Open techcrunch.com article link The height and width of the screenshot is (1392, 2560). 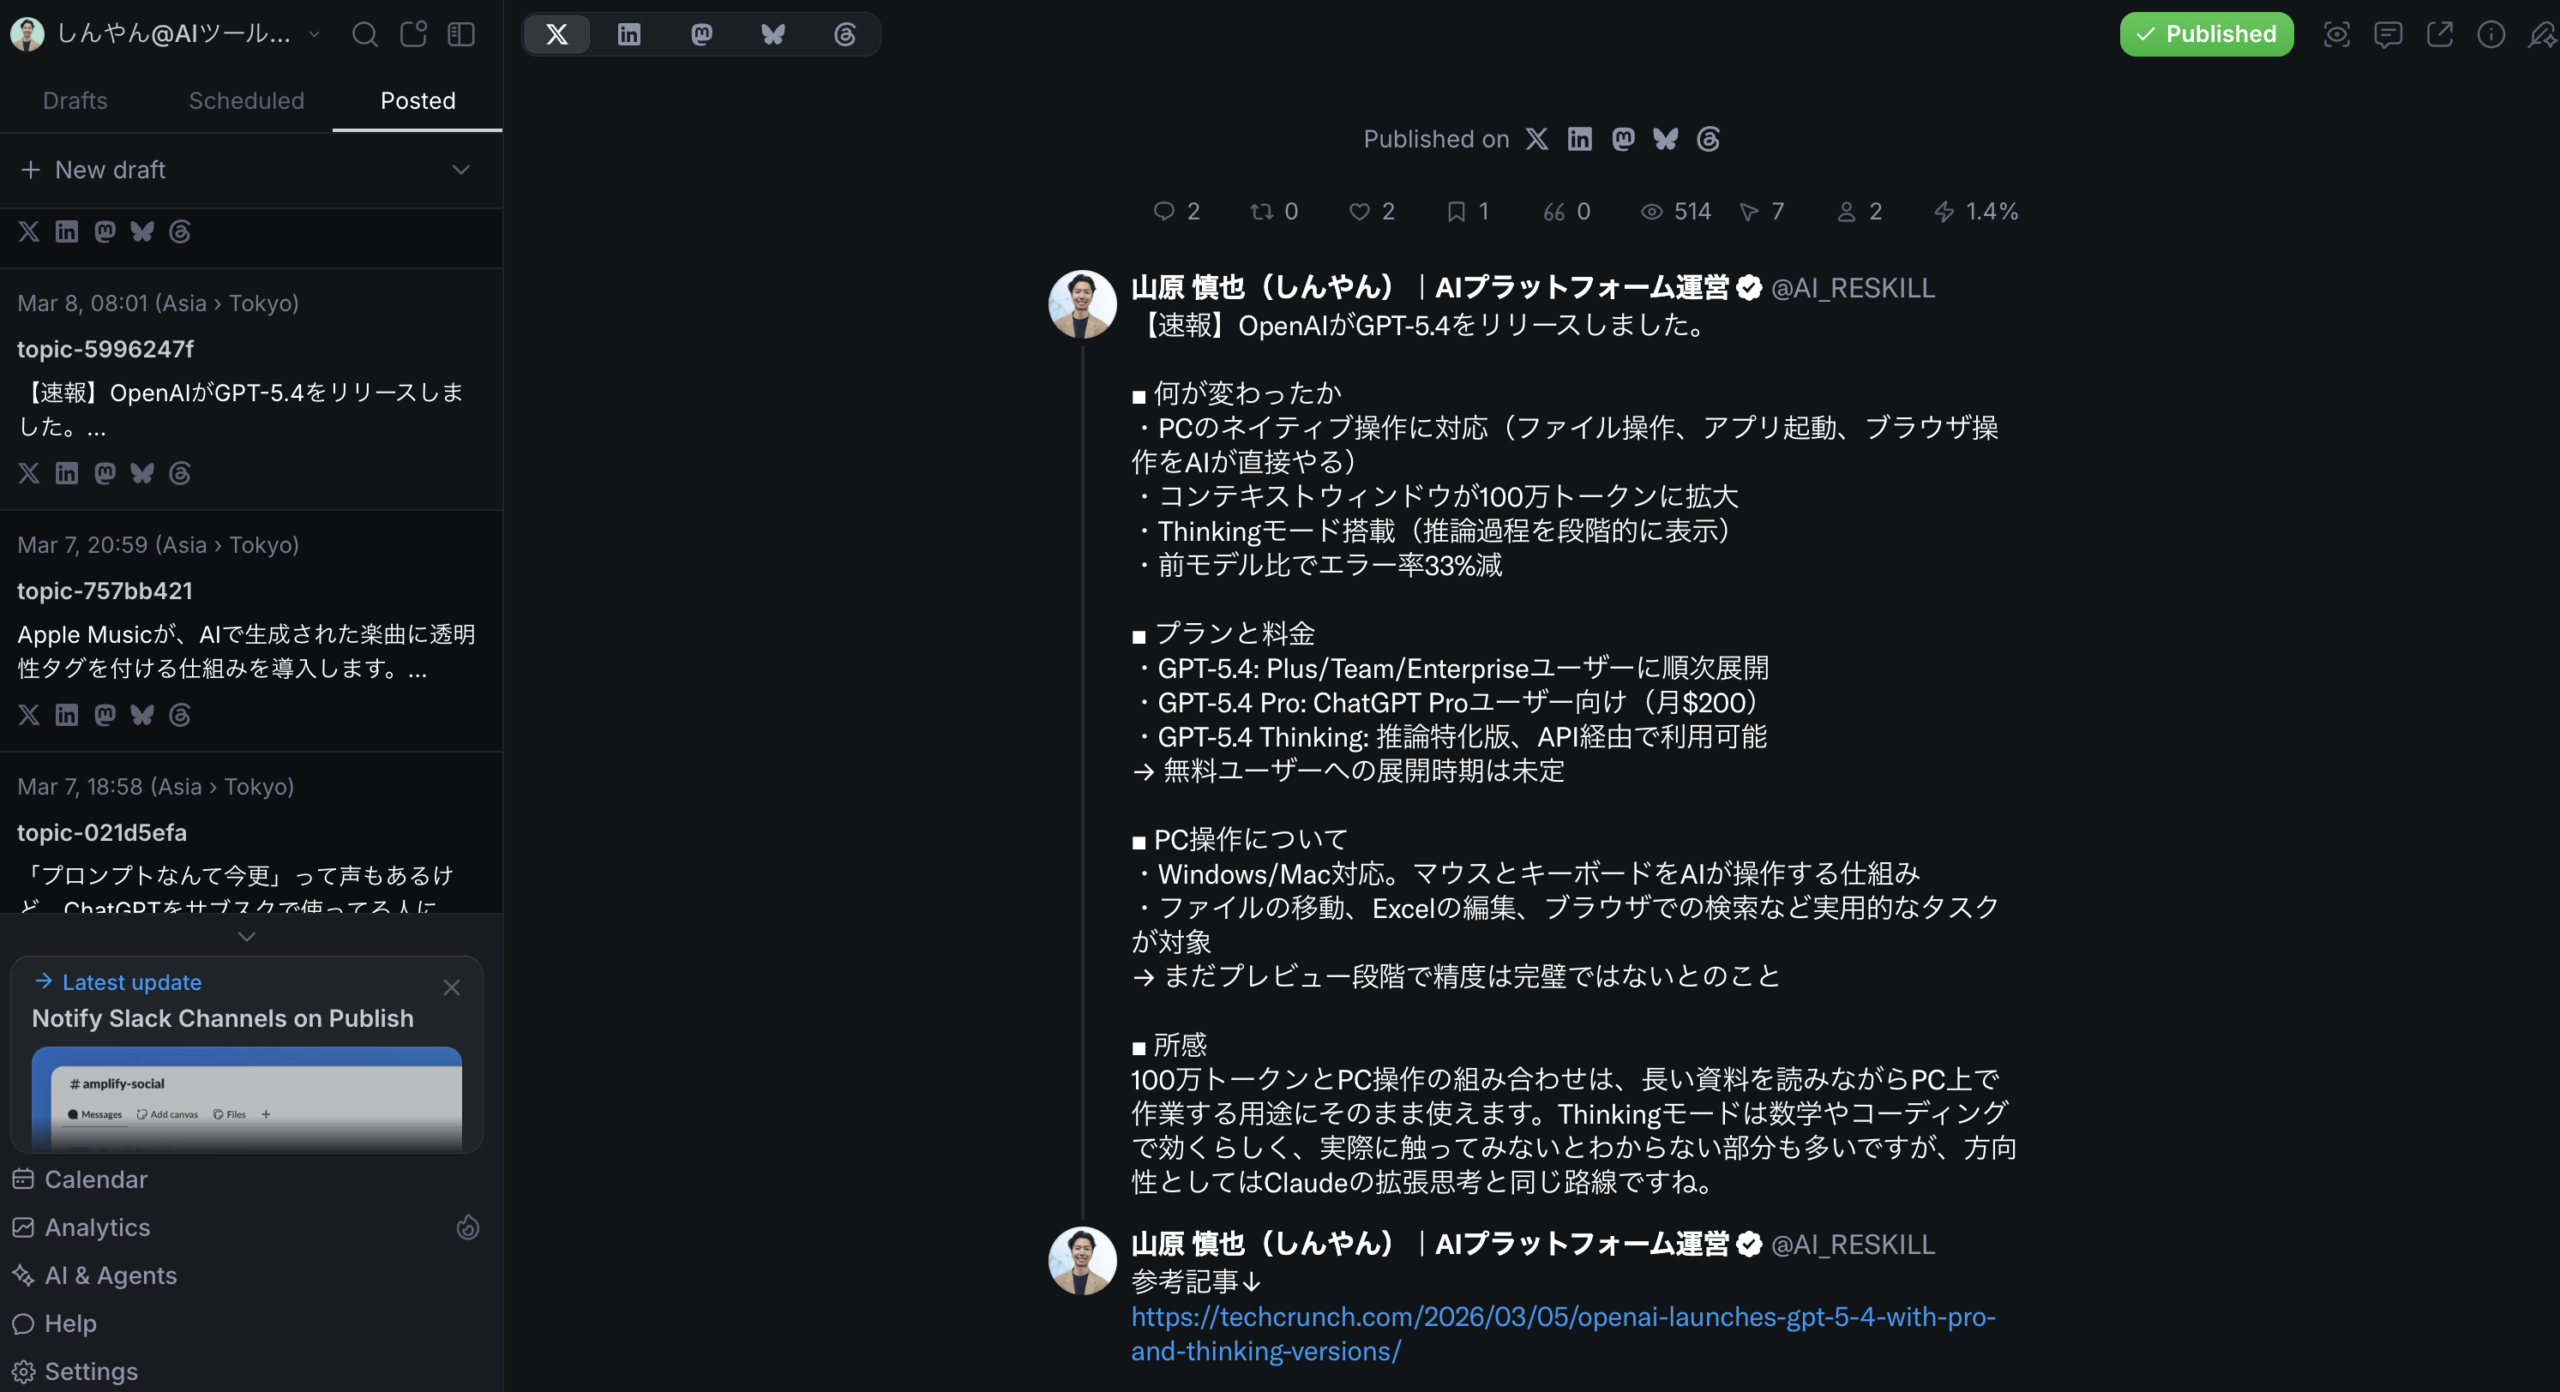pos(1563,1334)
